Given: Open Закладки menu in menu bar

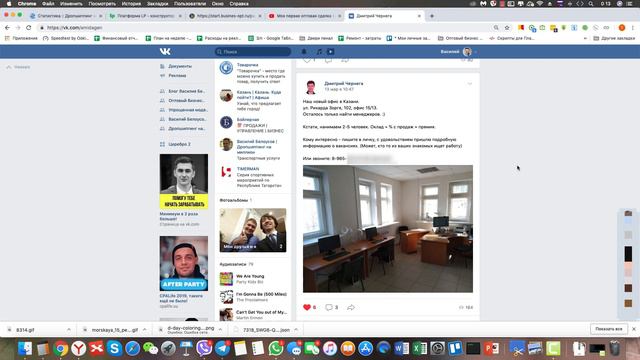Looking at the screenshot, I should [x=158, y=4].
